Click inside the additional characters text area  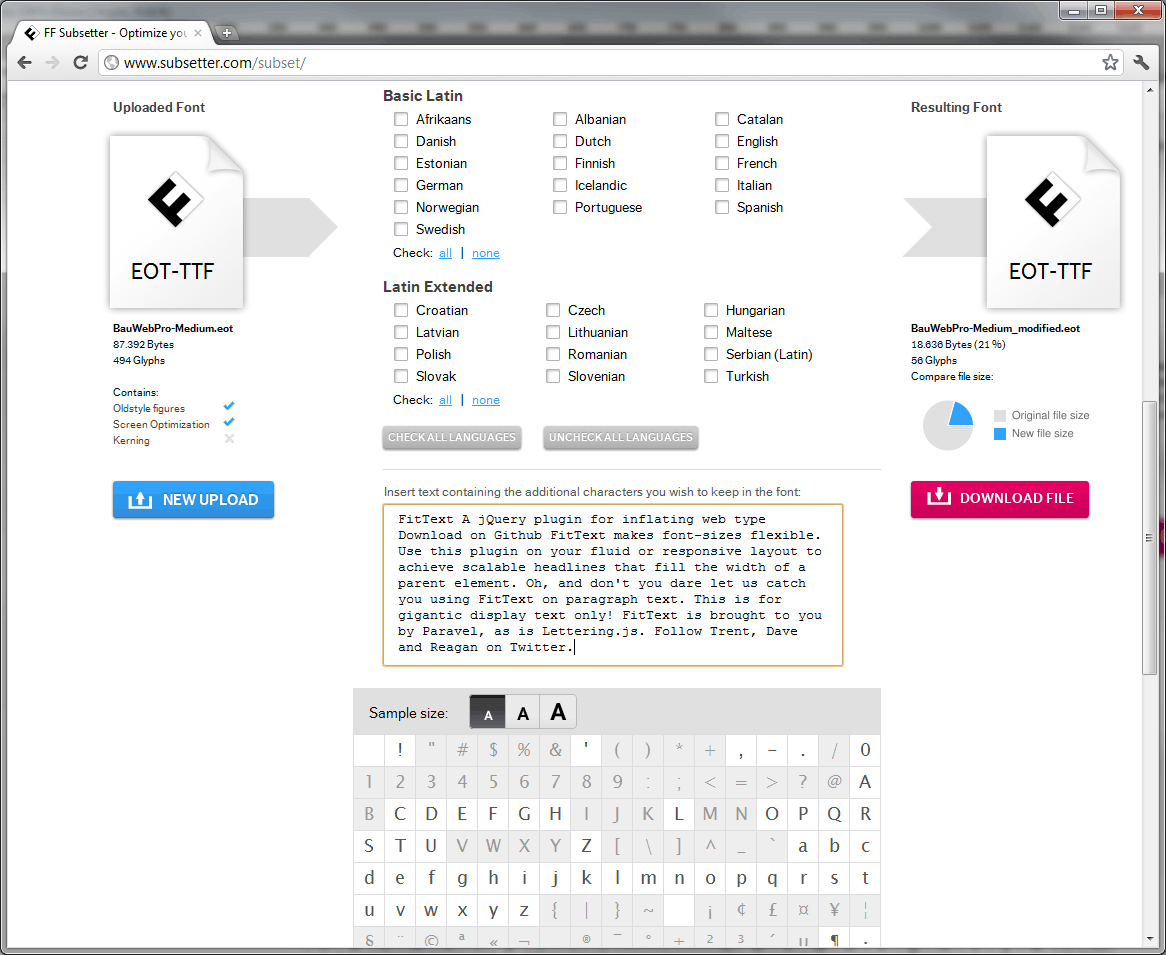(613, 585)
